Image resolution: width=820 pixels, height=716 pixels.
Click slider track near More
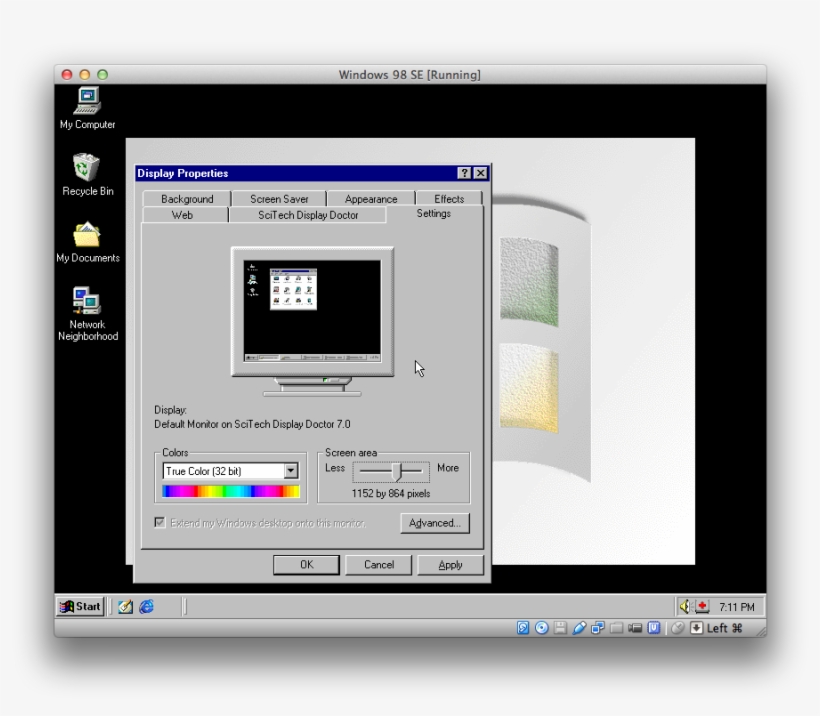(417, 471)
